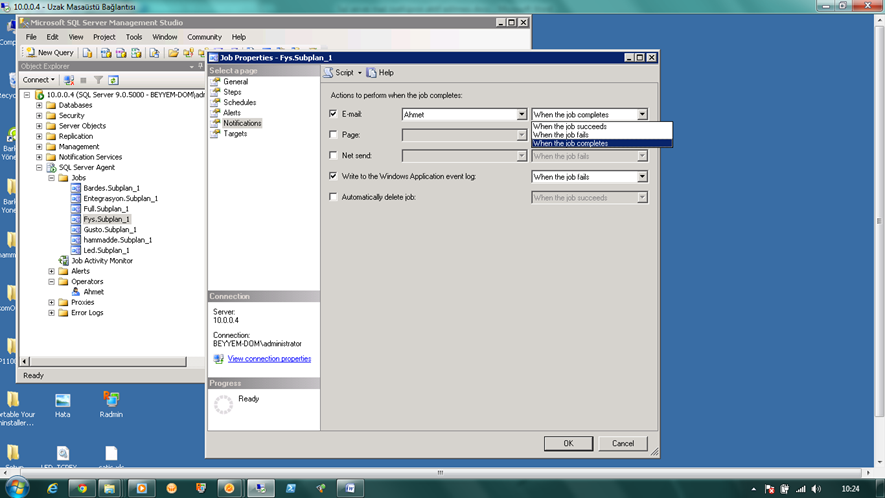Toggle Write to Windows Application event log checkbox
Image resolution: width=885 pixels, height=498 pixels.
click(333, 176)
